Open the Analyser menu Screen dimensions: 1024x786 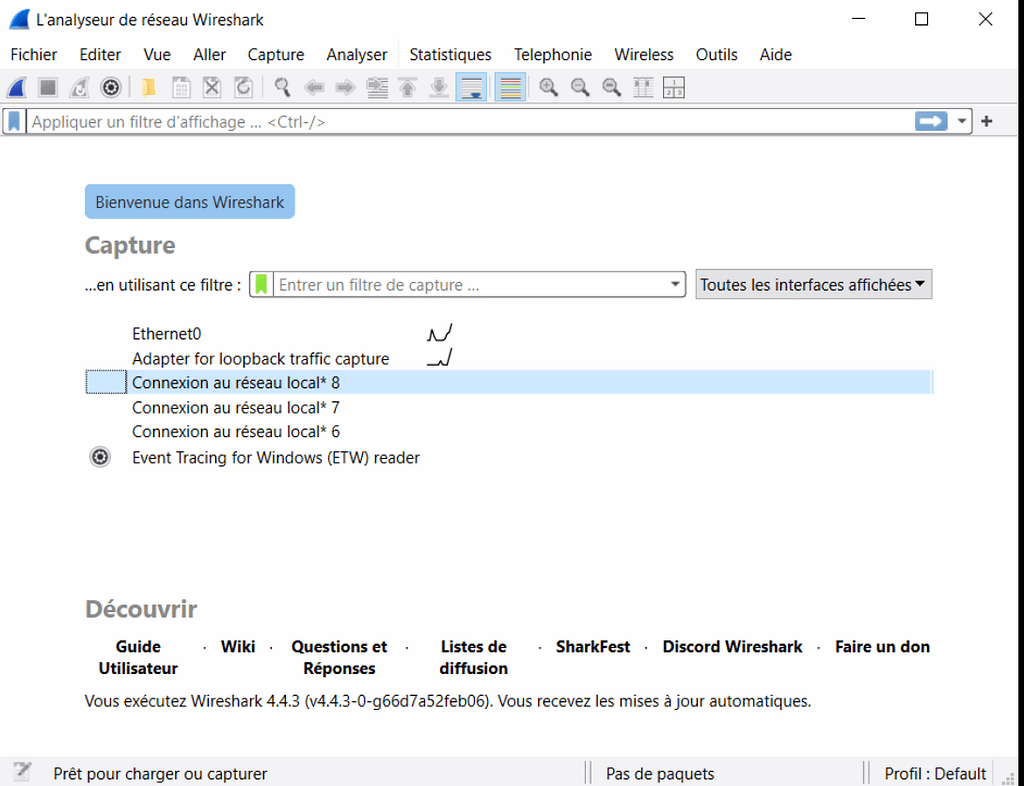pos(357,55)
